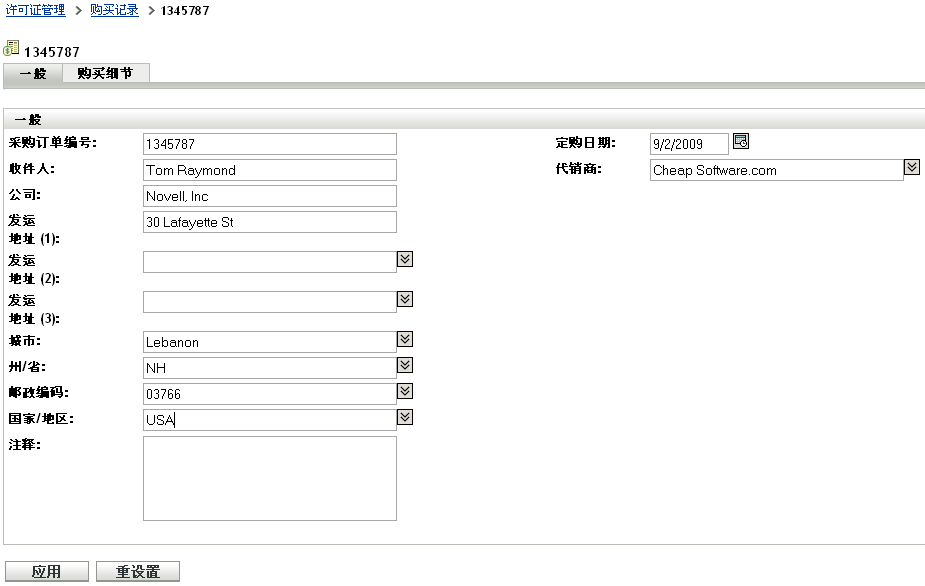This screenshot has width=925, height=586.
Task: Expand the reseller dropdown list
Action: 912,167
